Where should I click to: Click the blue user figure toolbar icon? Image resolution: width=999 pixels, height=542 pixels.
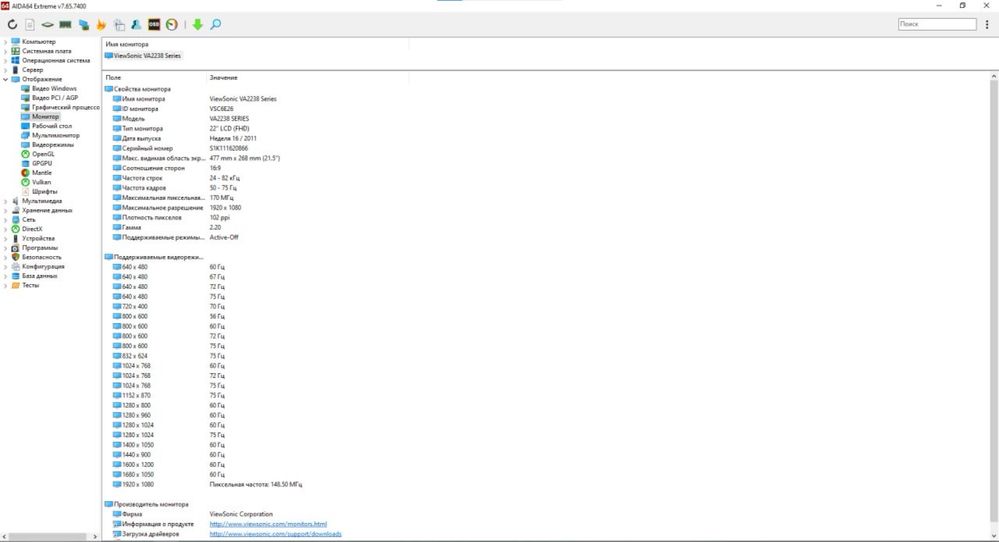tap(136, 24)
